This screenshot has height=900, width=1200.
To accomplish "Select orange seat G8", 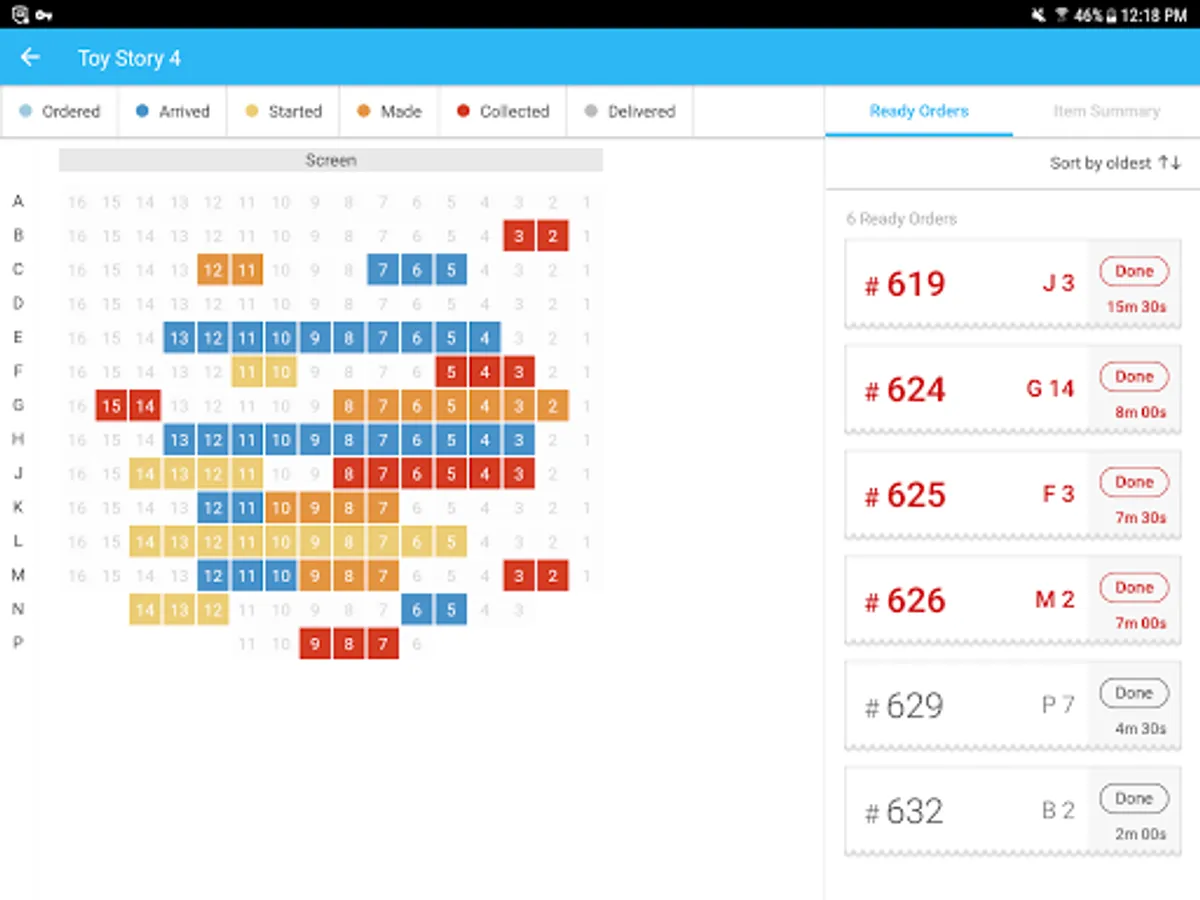I will 349,406.
